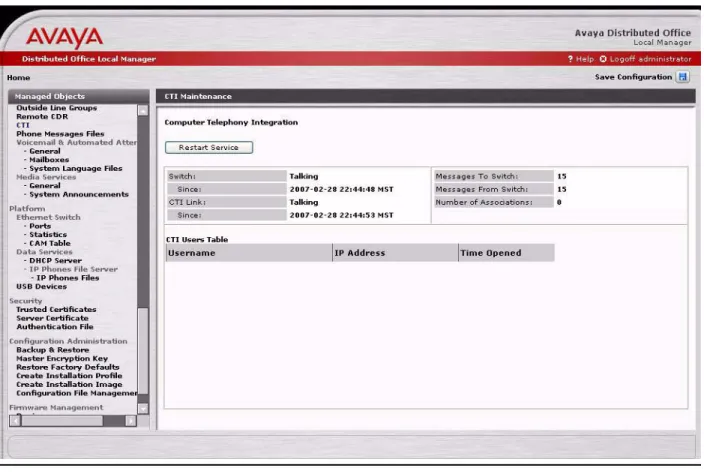Click the IP Address column header
This screenshot has width=704, height=474.
[395, 253]
